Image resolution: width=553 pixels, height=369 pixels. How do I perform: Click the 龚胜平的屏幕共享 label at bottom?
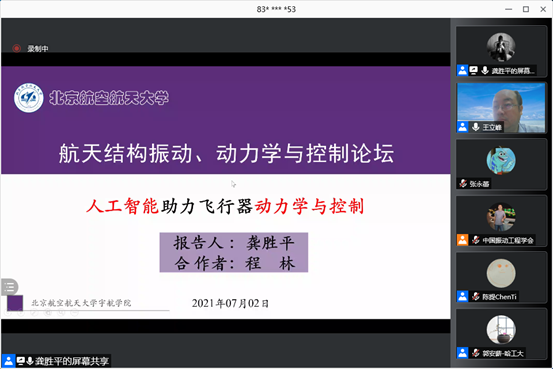[x=72, y=361]
